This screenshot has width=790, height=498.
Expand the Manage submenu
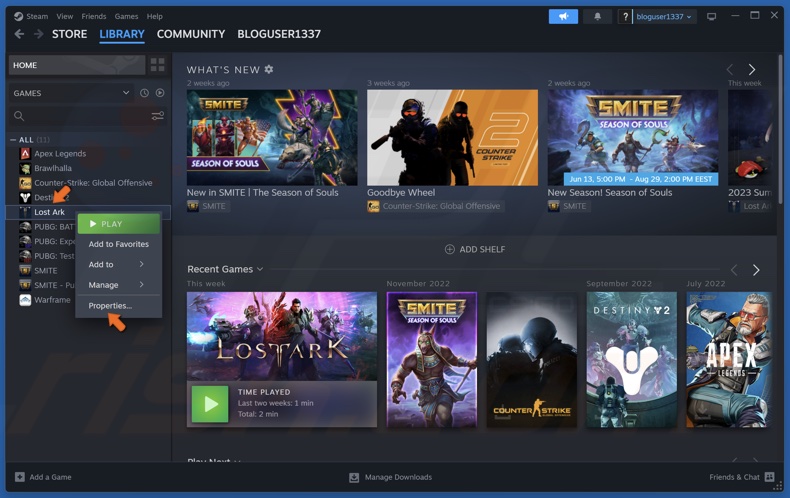[119, 285]
